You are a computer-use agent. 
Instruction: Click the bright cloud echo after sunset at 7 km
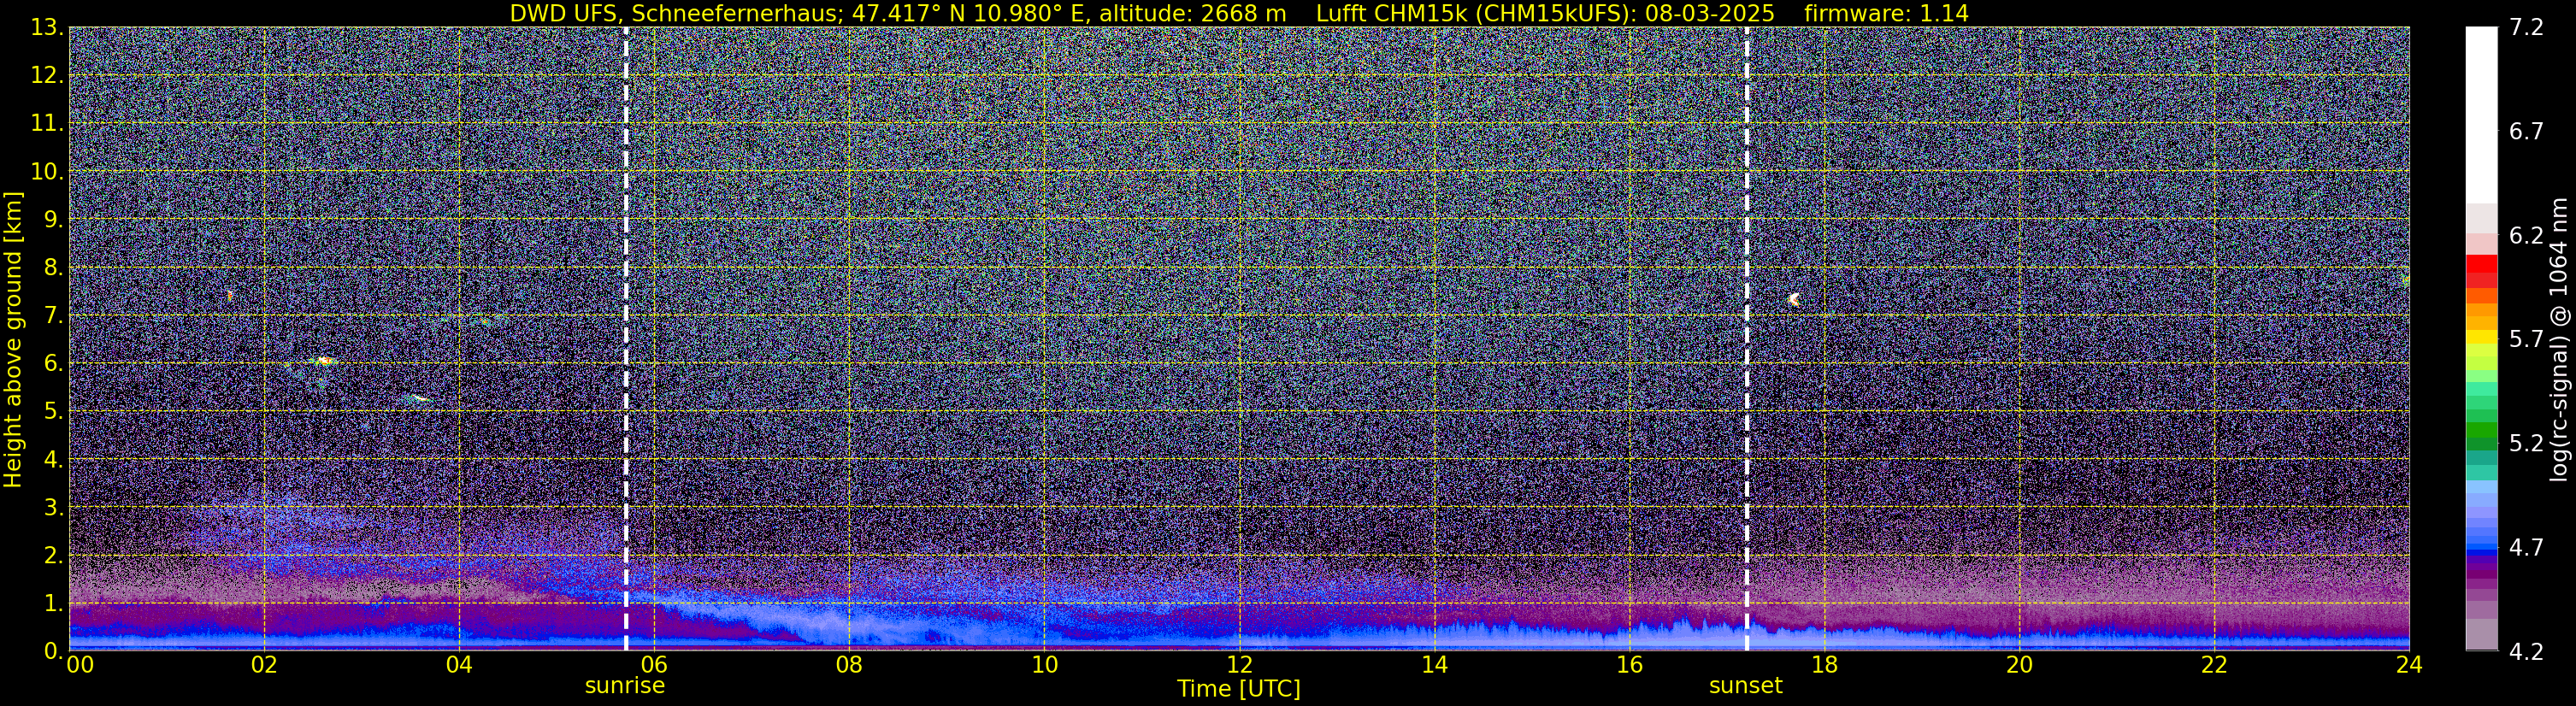1794,299
